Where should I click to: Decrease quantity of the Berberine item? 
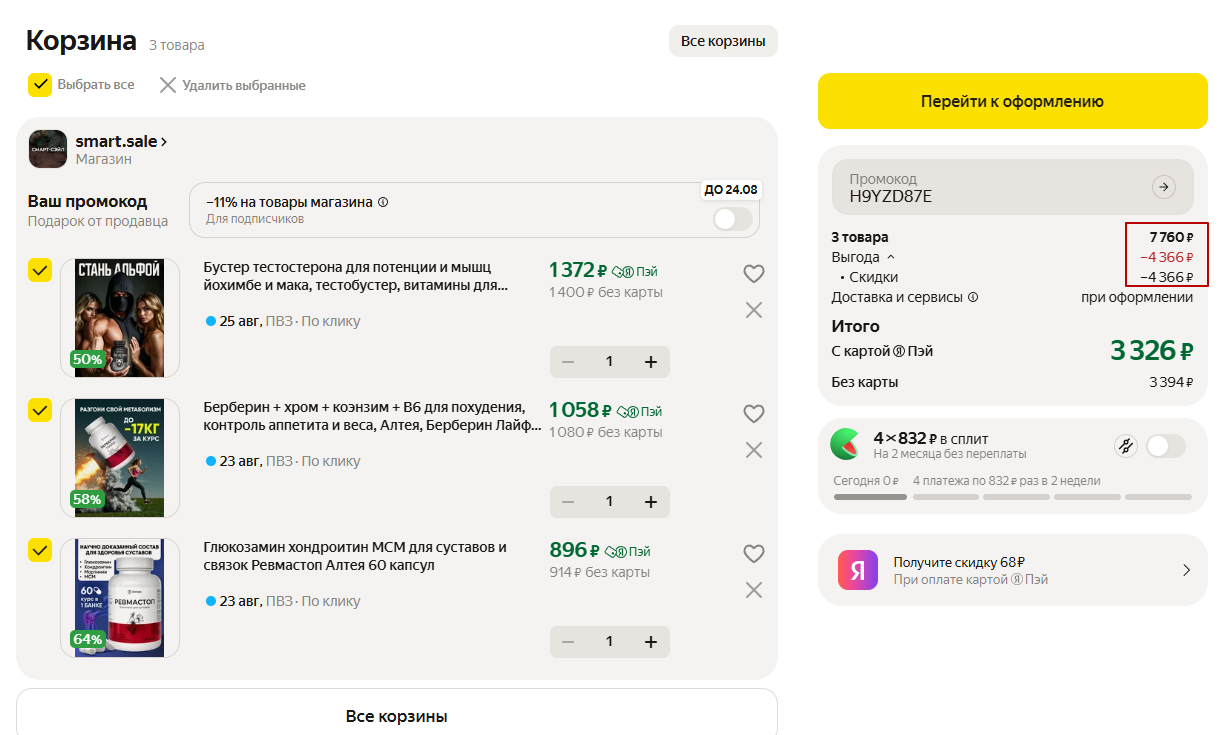pos(568,502)
